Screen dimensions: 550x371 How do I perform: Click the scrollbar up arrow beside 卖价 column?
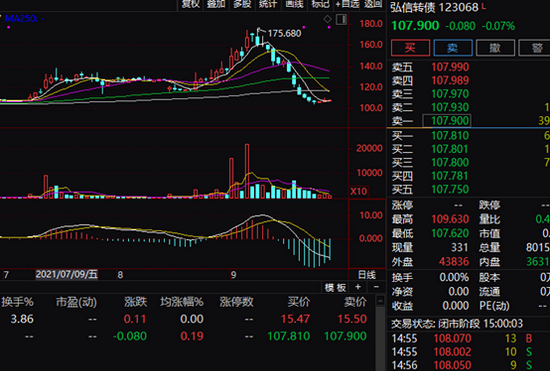click(x=380, y=300)
